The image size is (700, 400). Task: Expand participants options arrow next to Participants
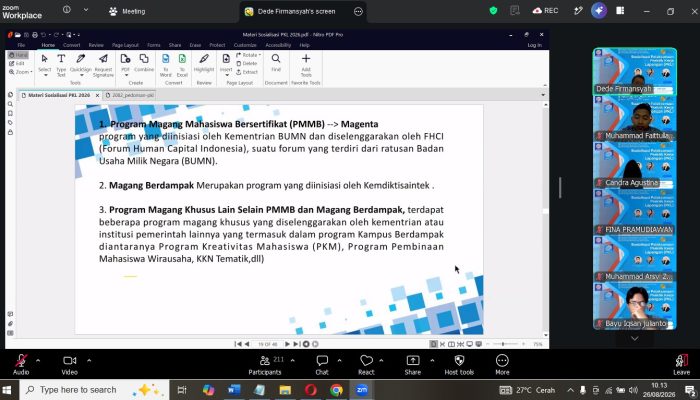click(292, 360)
